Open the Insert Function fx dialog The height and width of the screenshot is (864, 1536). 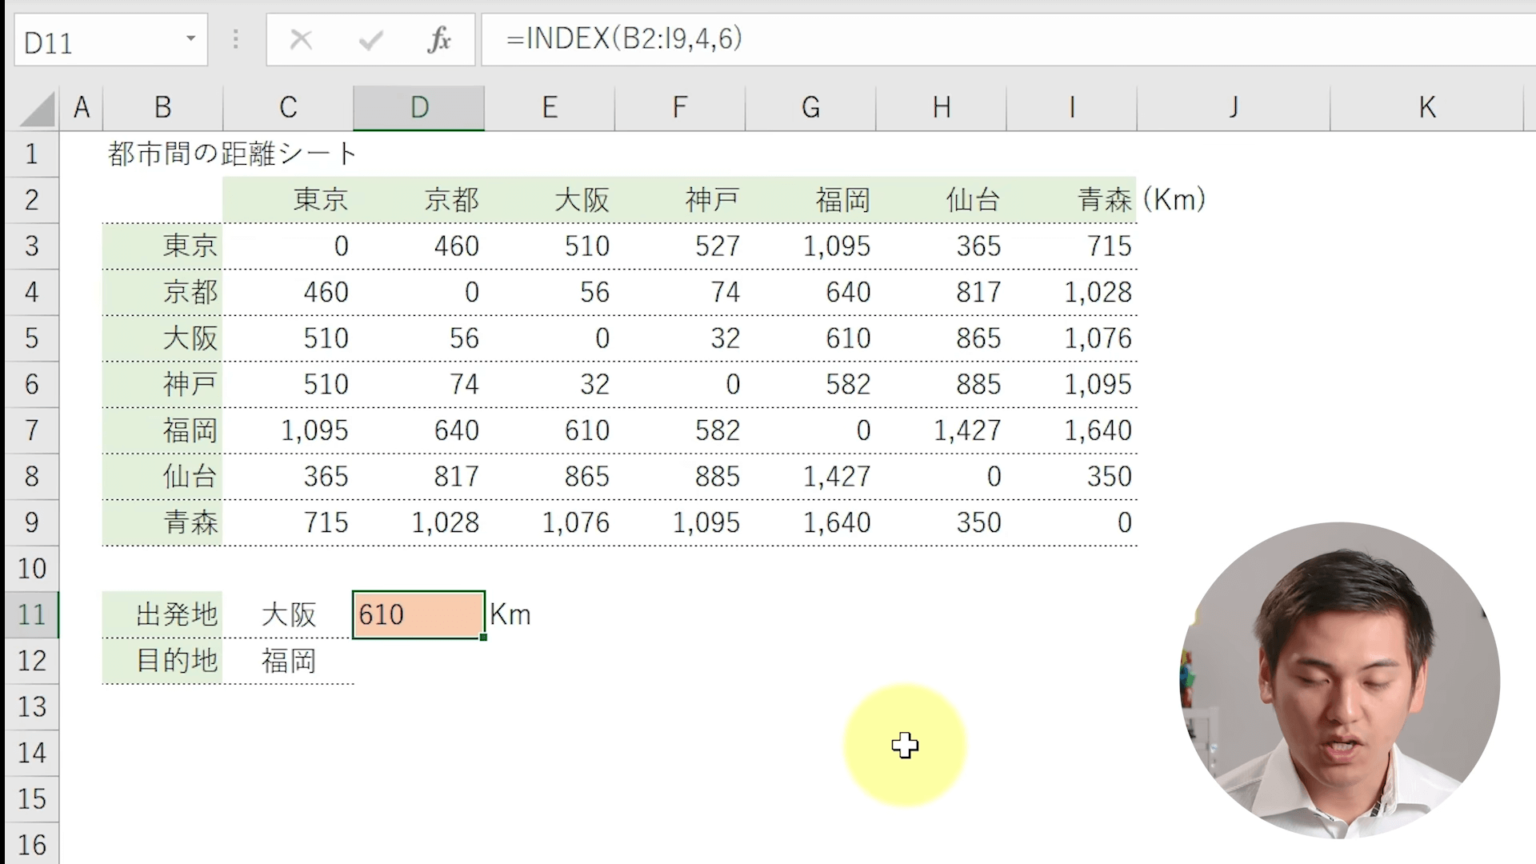click(439, 40)
